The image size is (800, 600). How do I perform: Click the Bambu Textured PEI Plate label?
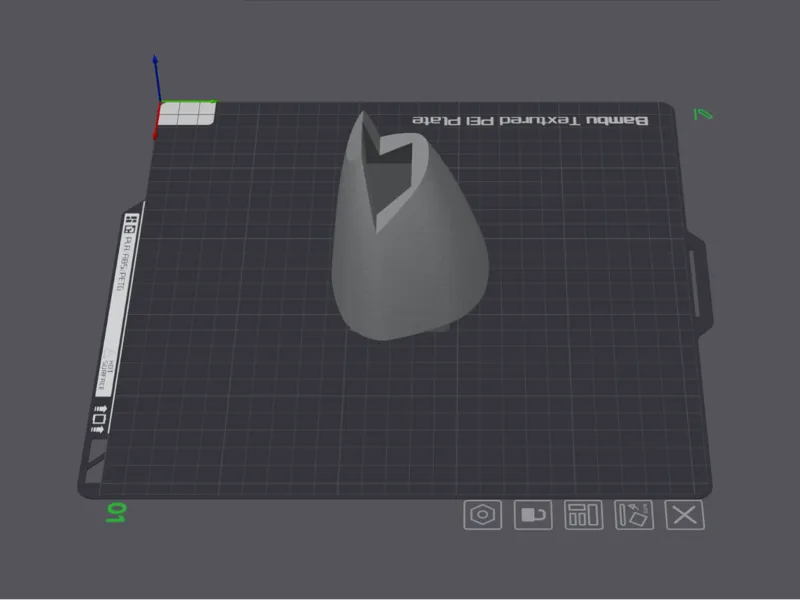pos(530,120)
